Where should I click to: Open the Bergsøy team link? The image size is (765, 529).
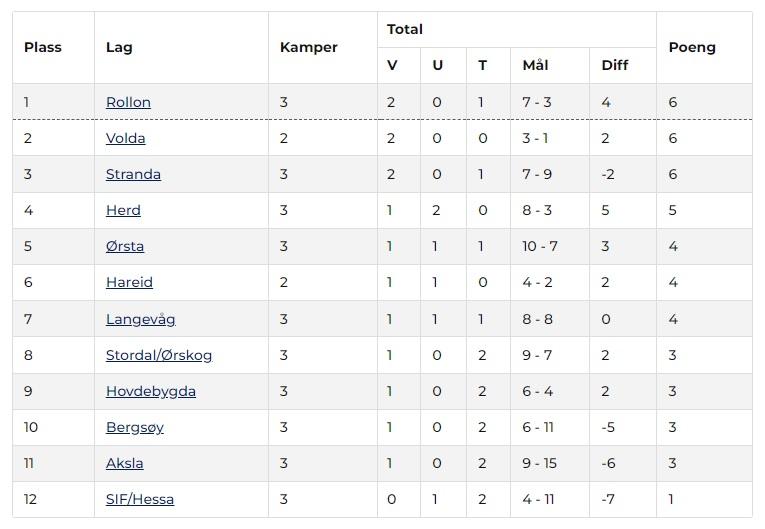135,427
